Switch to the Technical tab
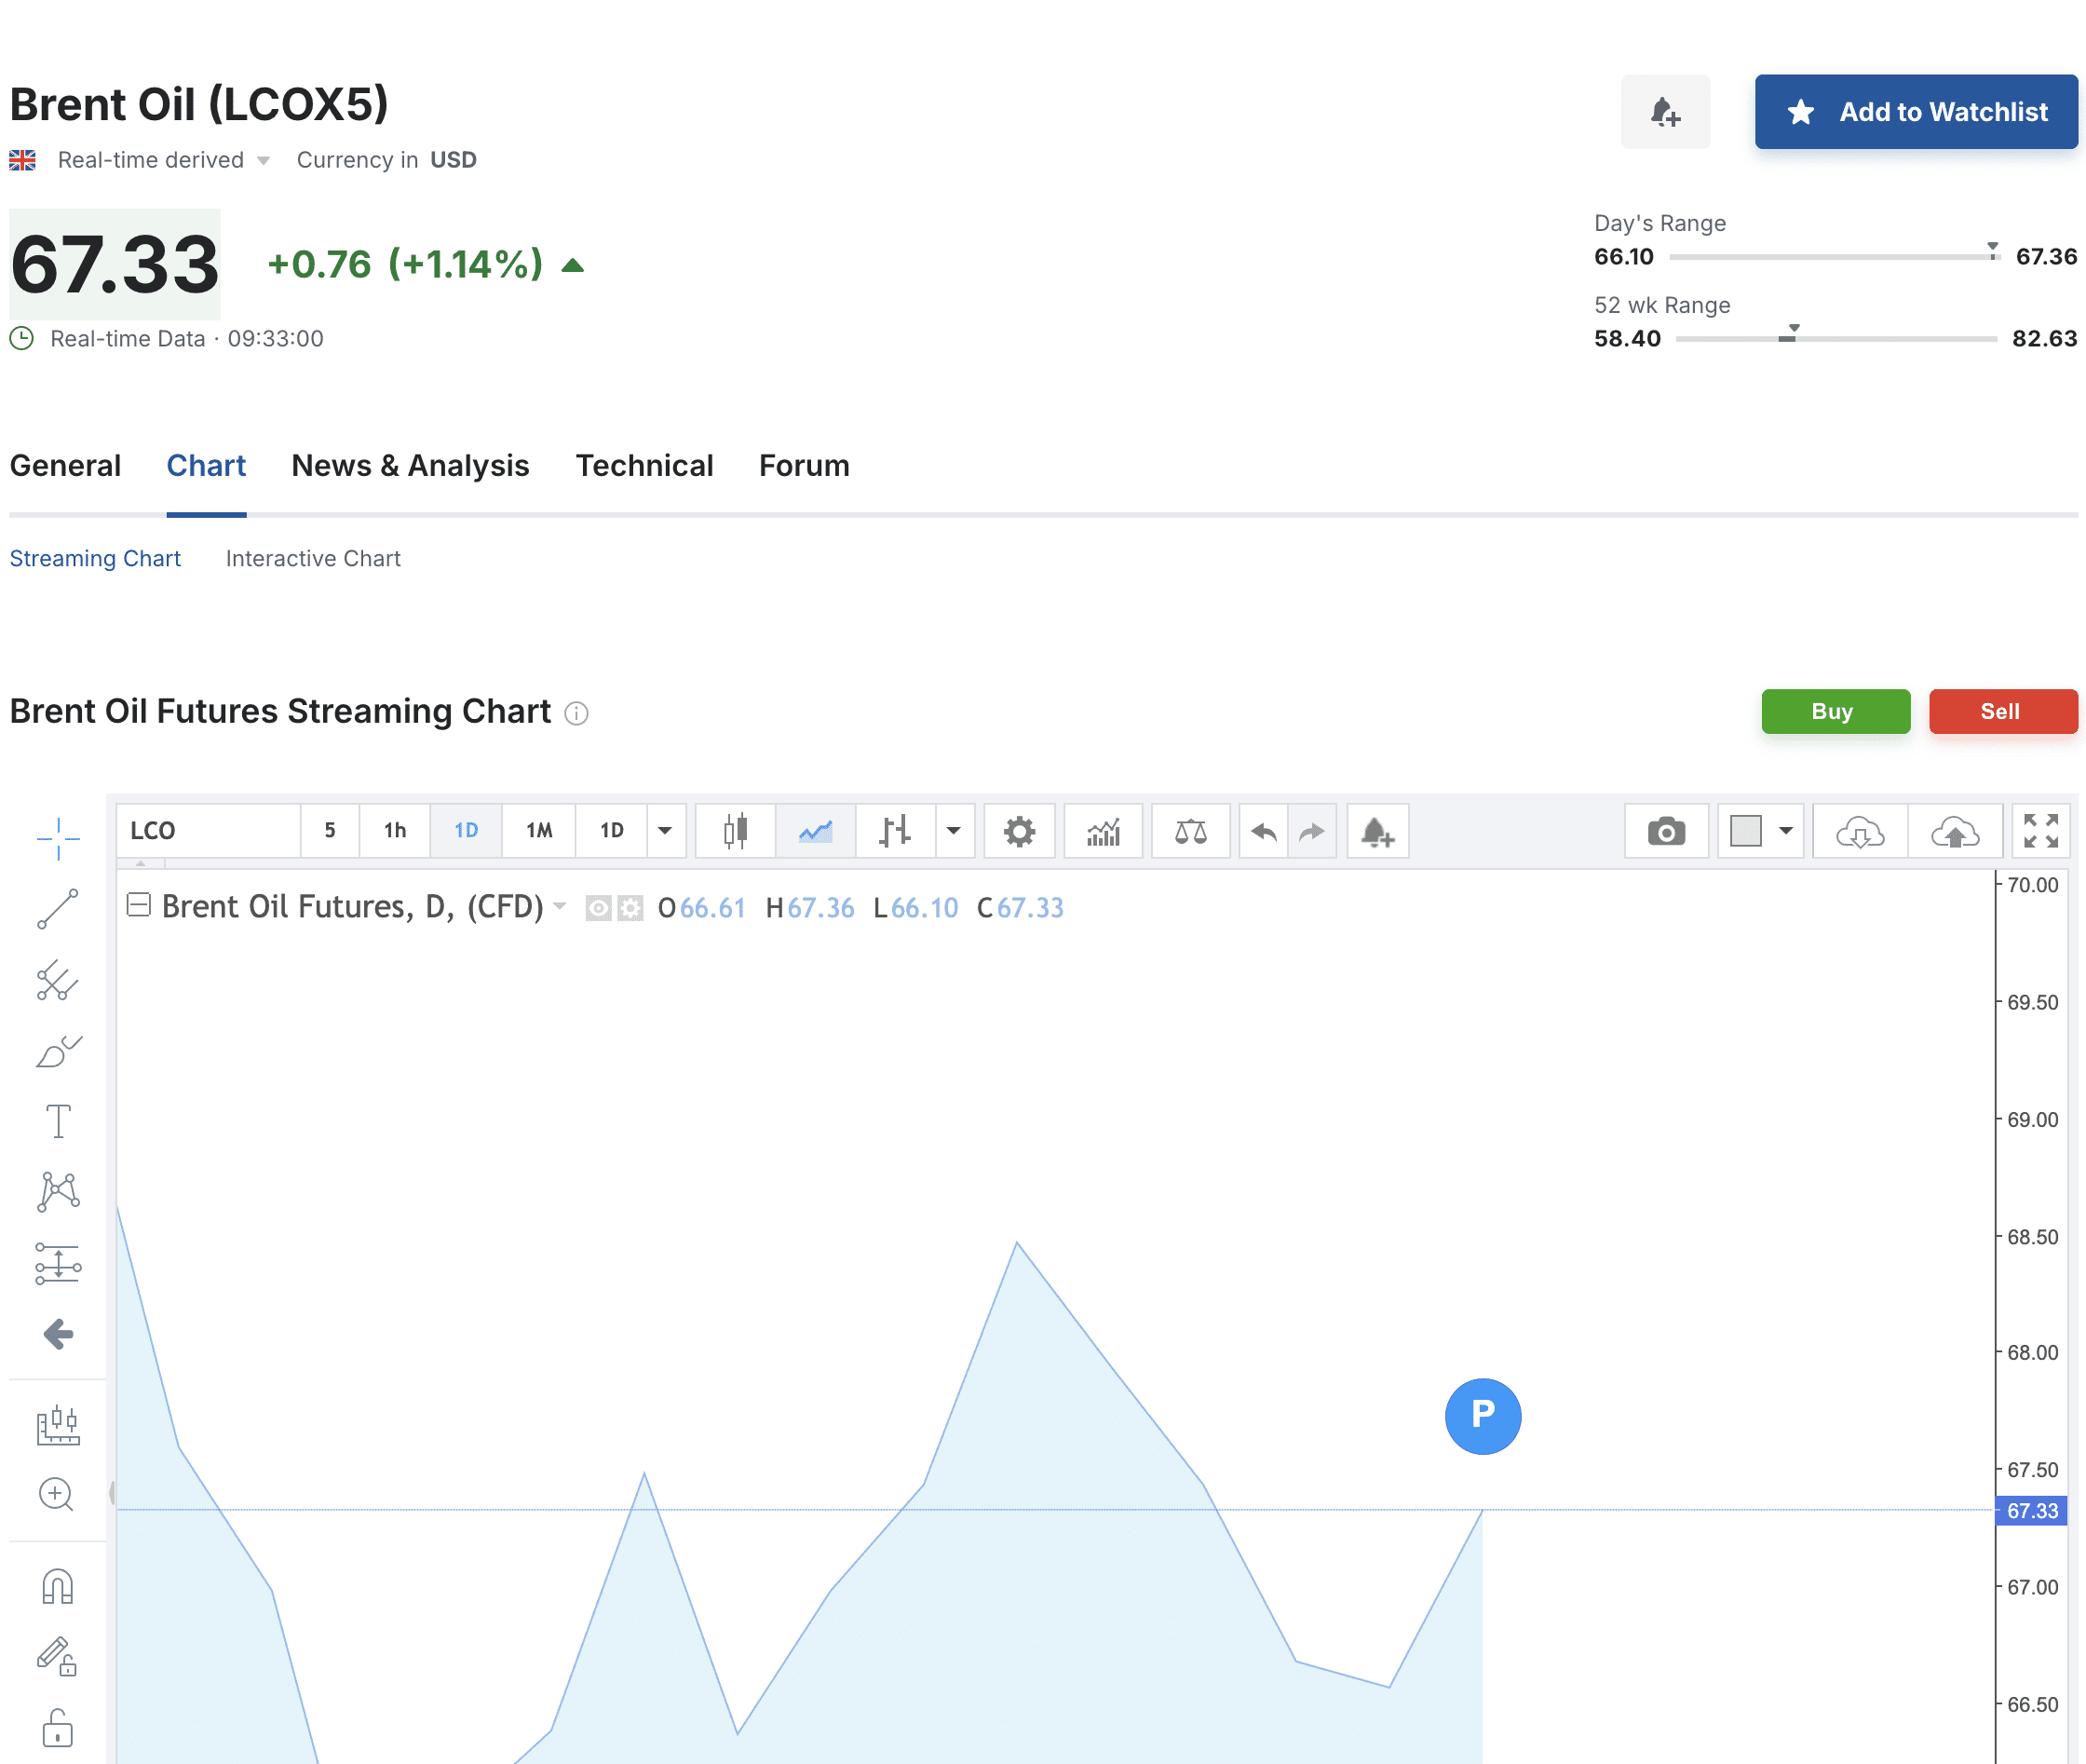Image resolution: width=2086 pixels, height=1764 pixels. [x=644, y=466]
